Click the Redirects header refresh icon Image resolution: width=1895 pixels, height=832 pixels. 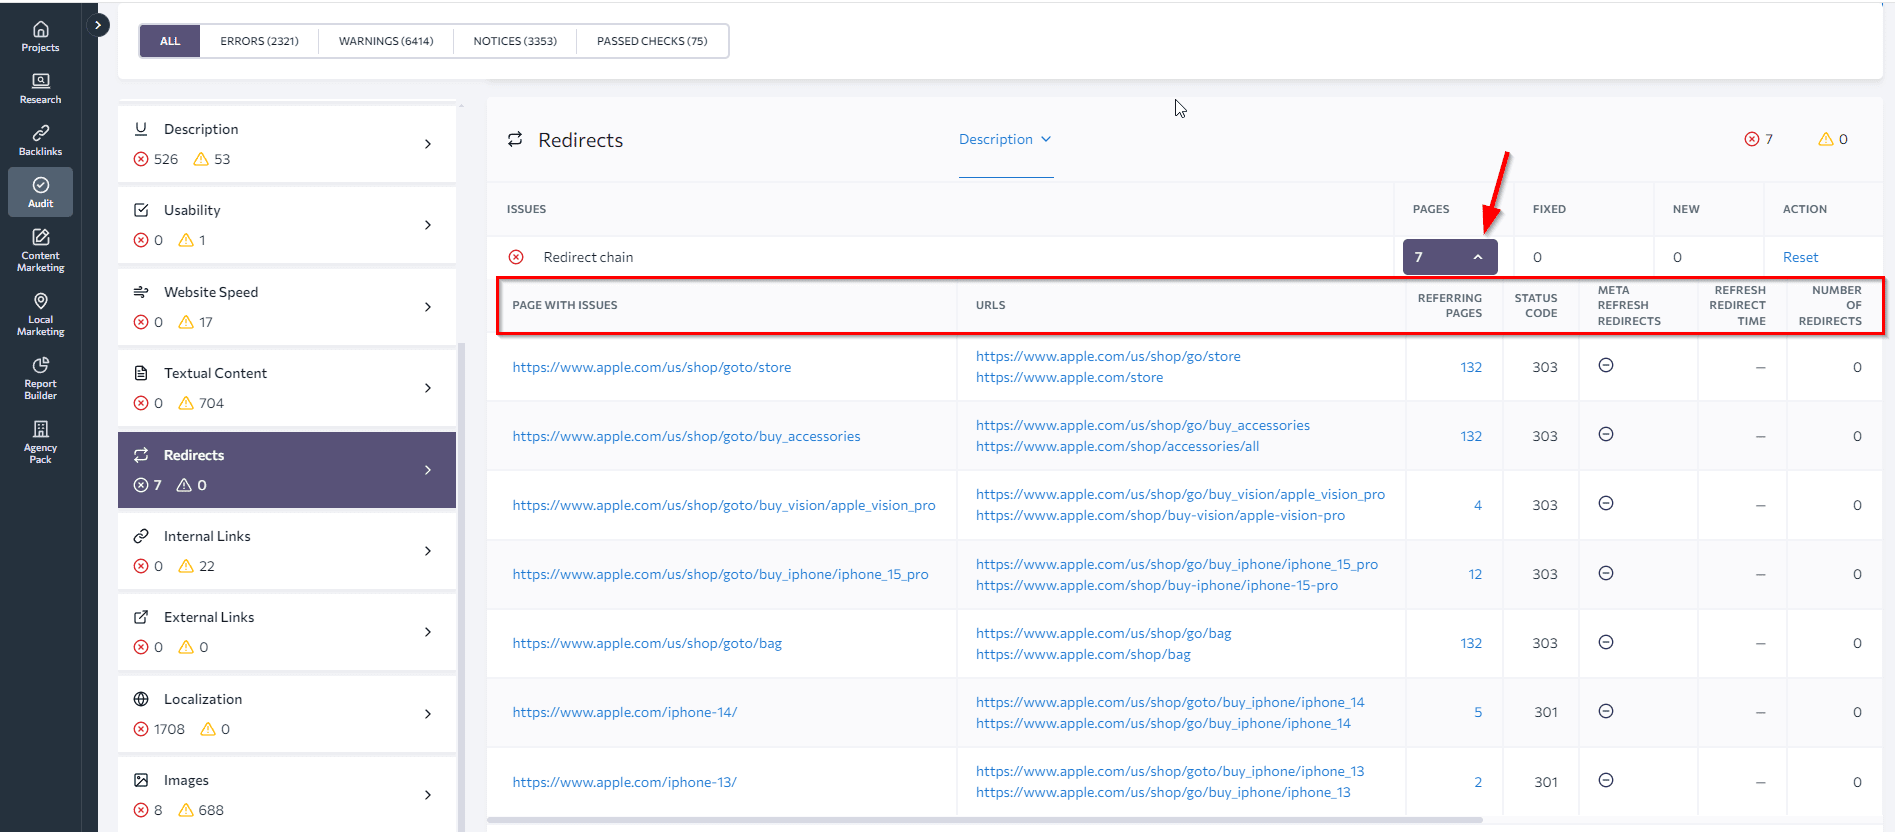point(515,139)
